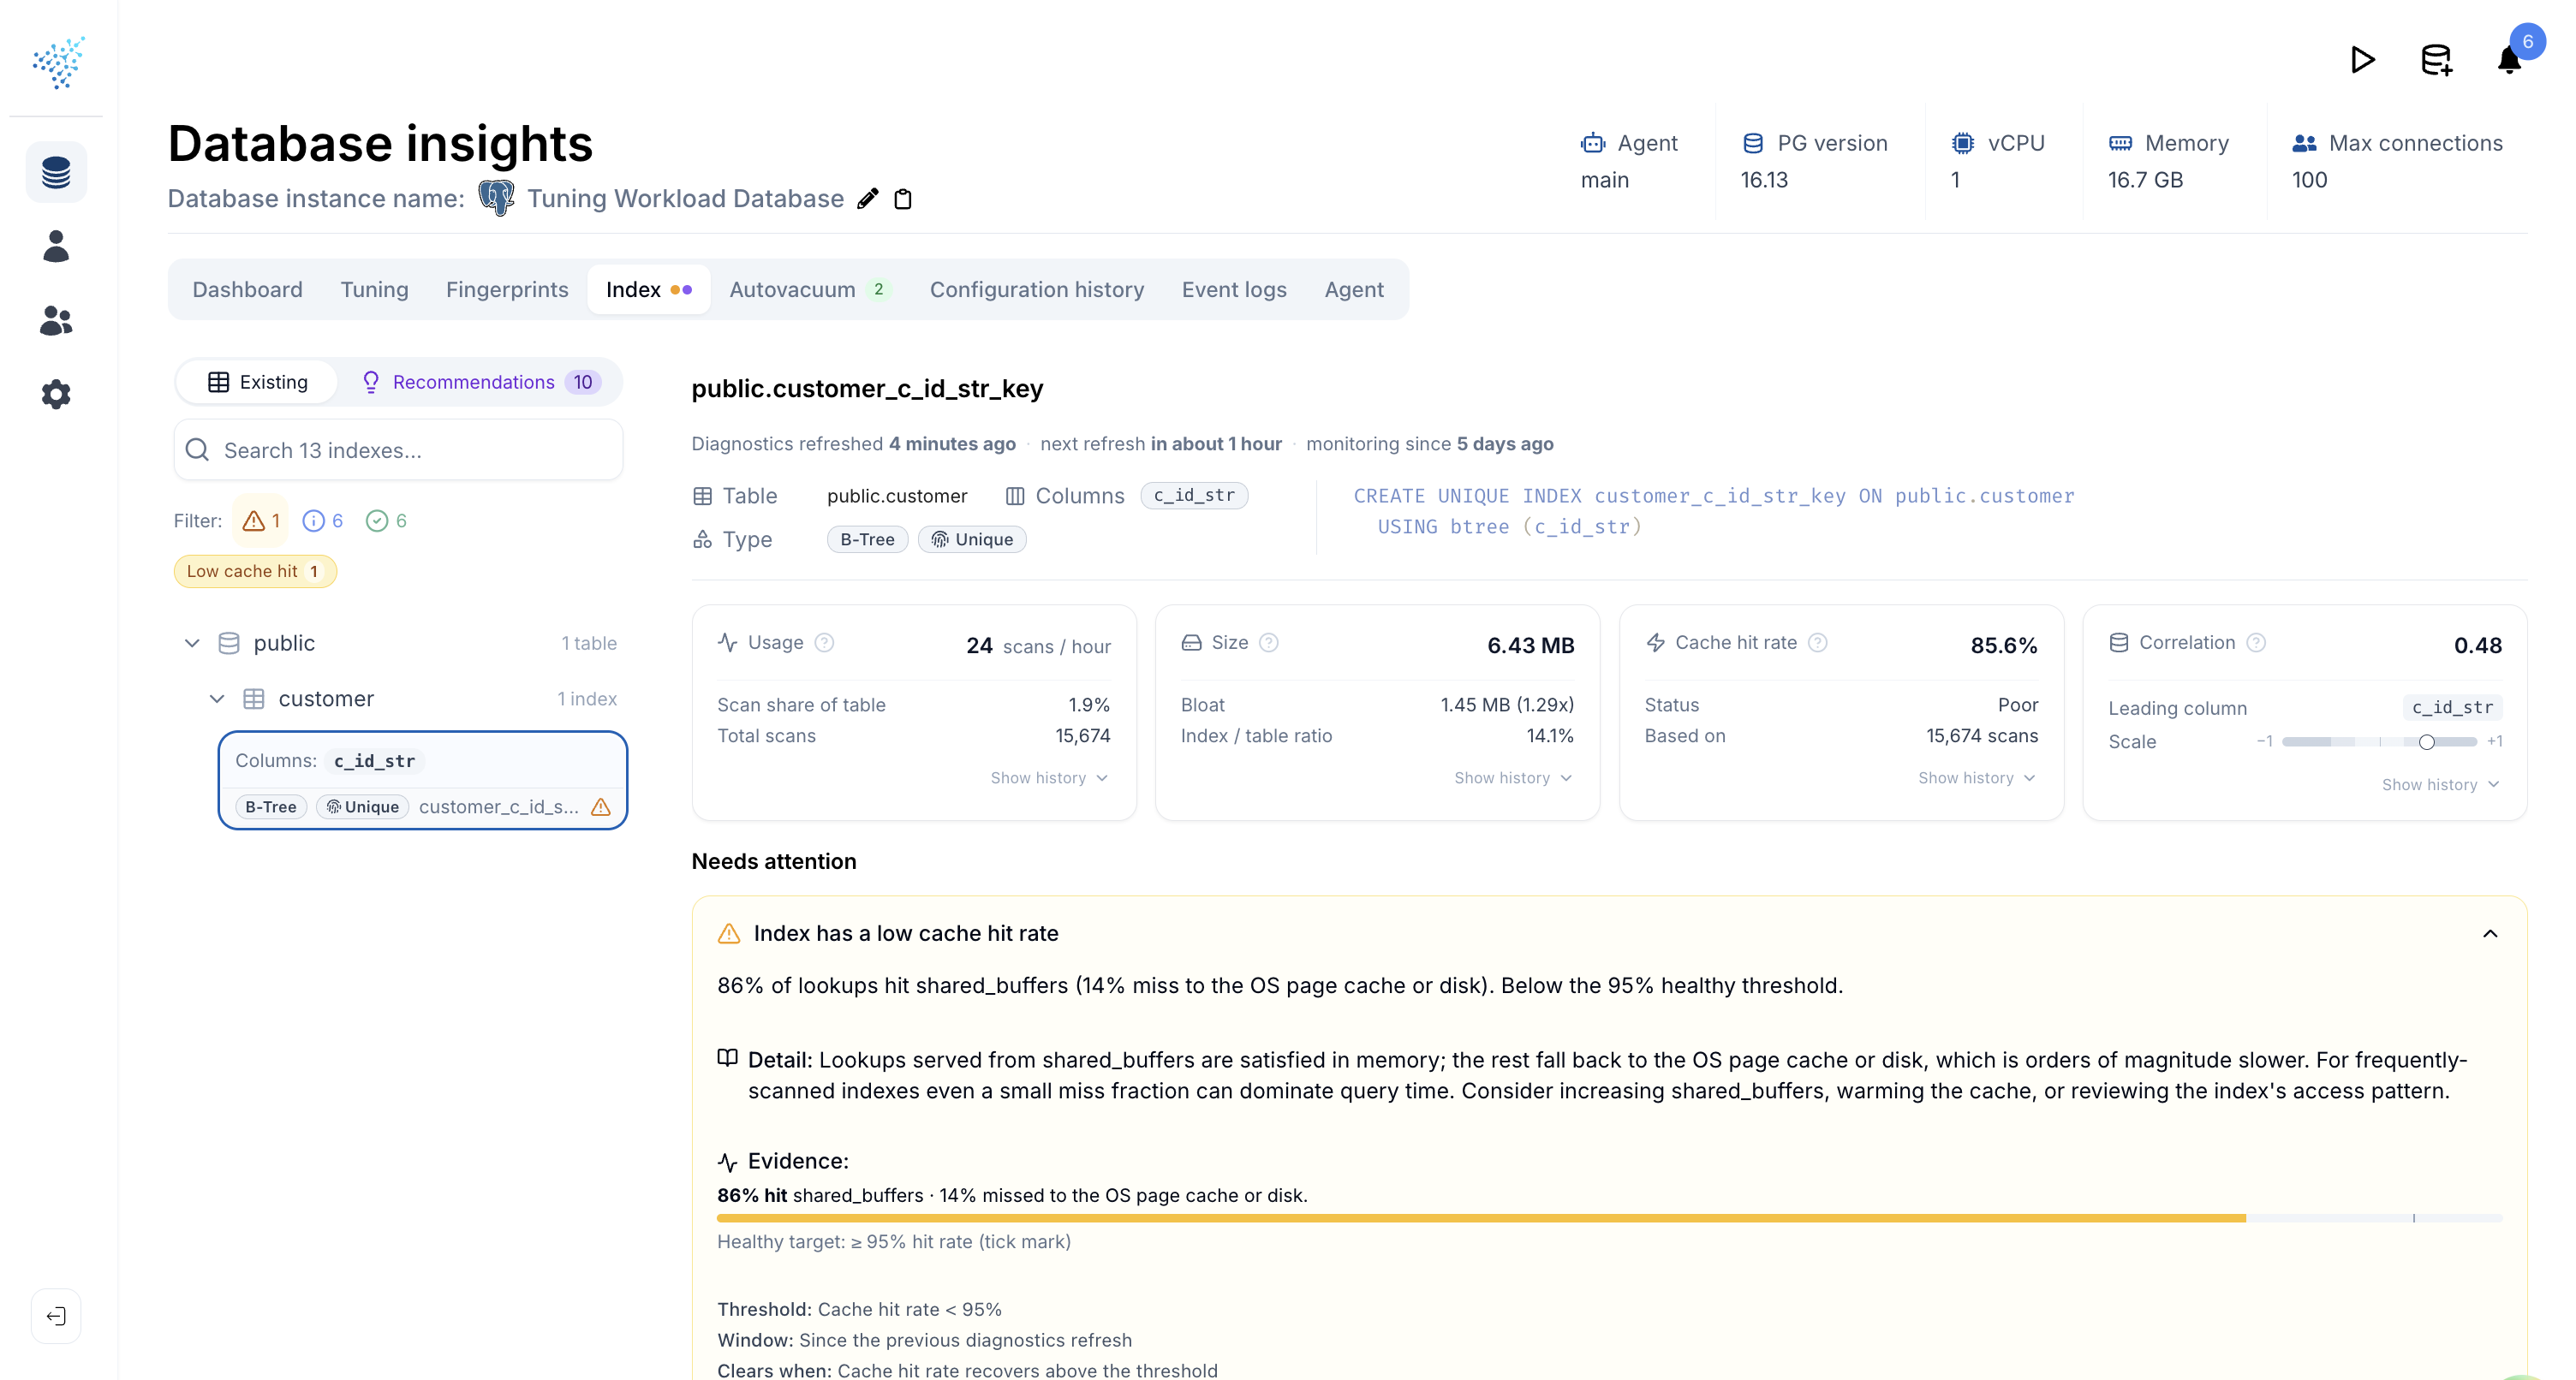Click the PG version database icon
This screenshot has height=1380, width=2576.
click(x=1753, y=144)
